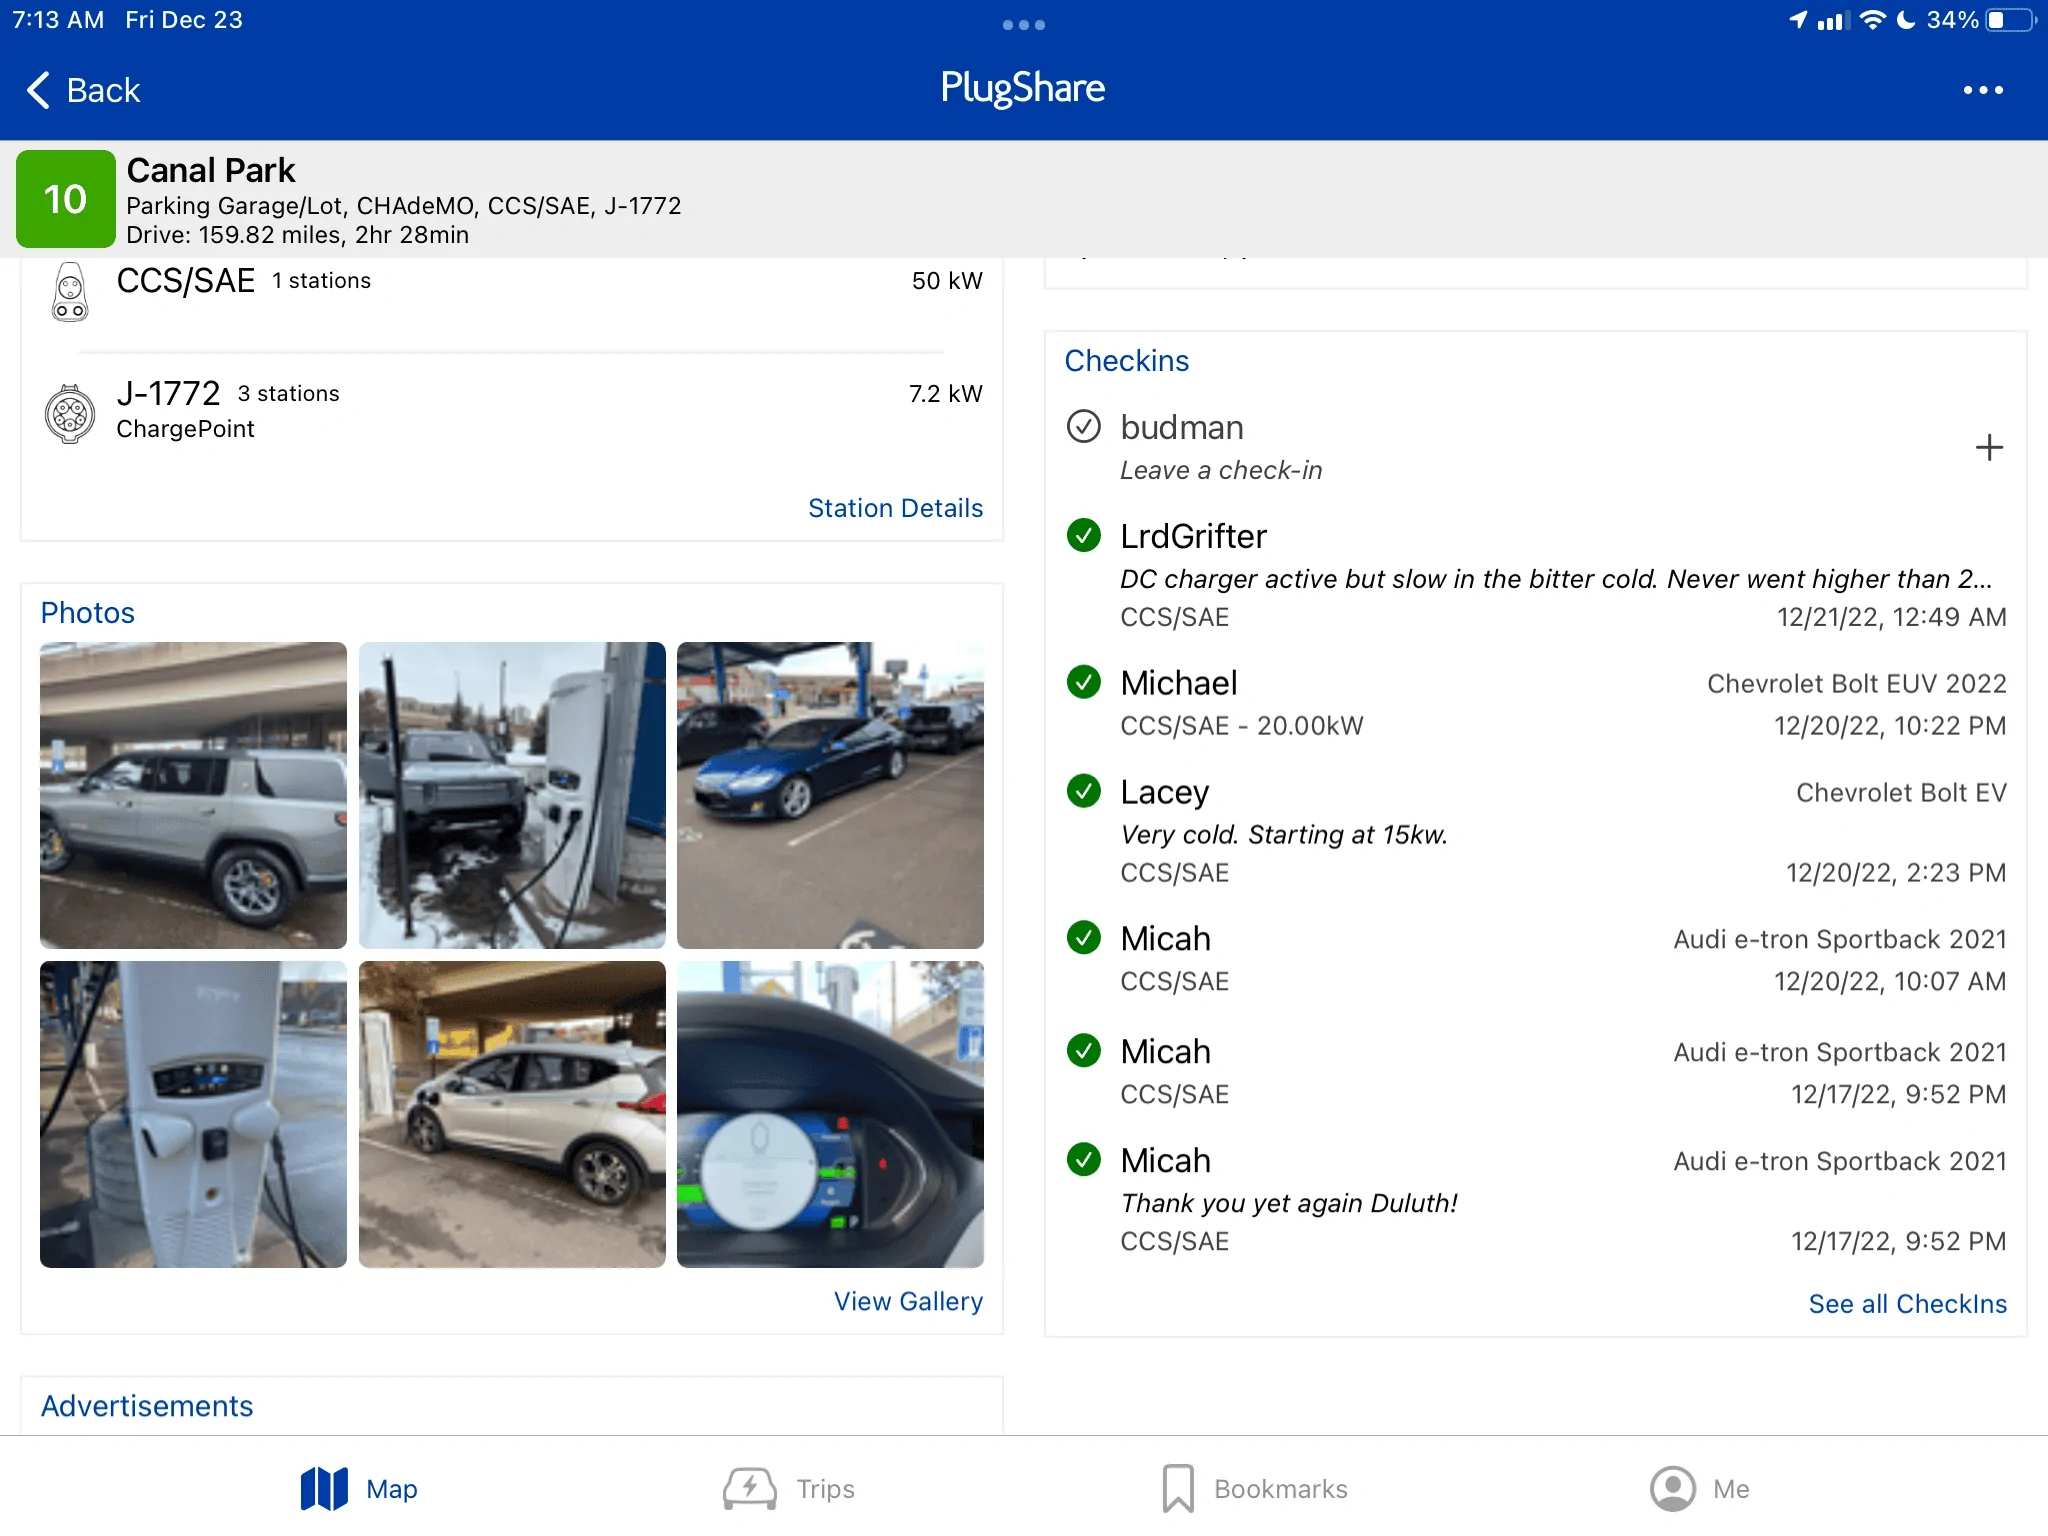Viewport: 2048px width, 1536px height.
Task: Tap the Map icon in bottom bar
Action: [324, 1489]
